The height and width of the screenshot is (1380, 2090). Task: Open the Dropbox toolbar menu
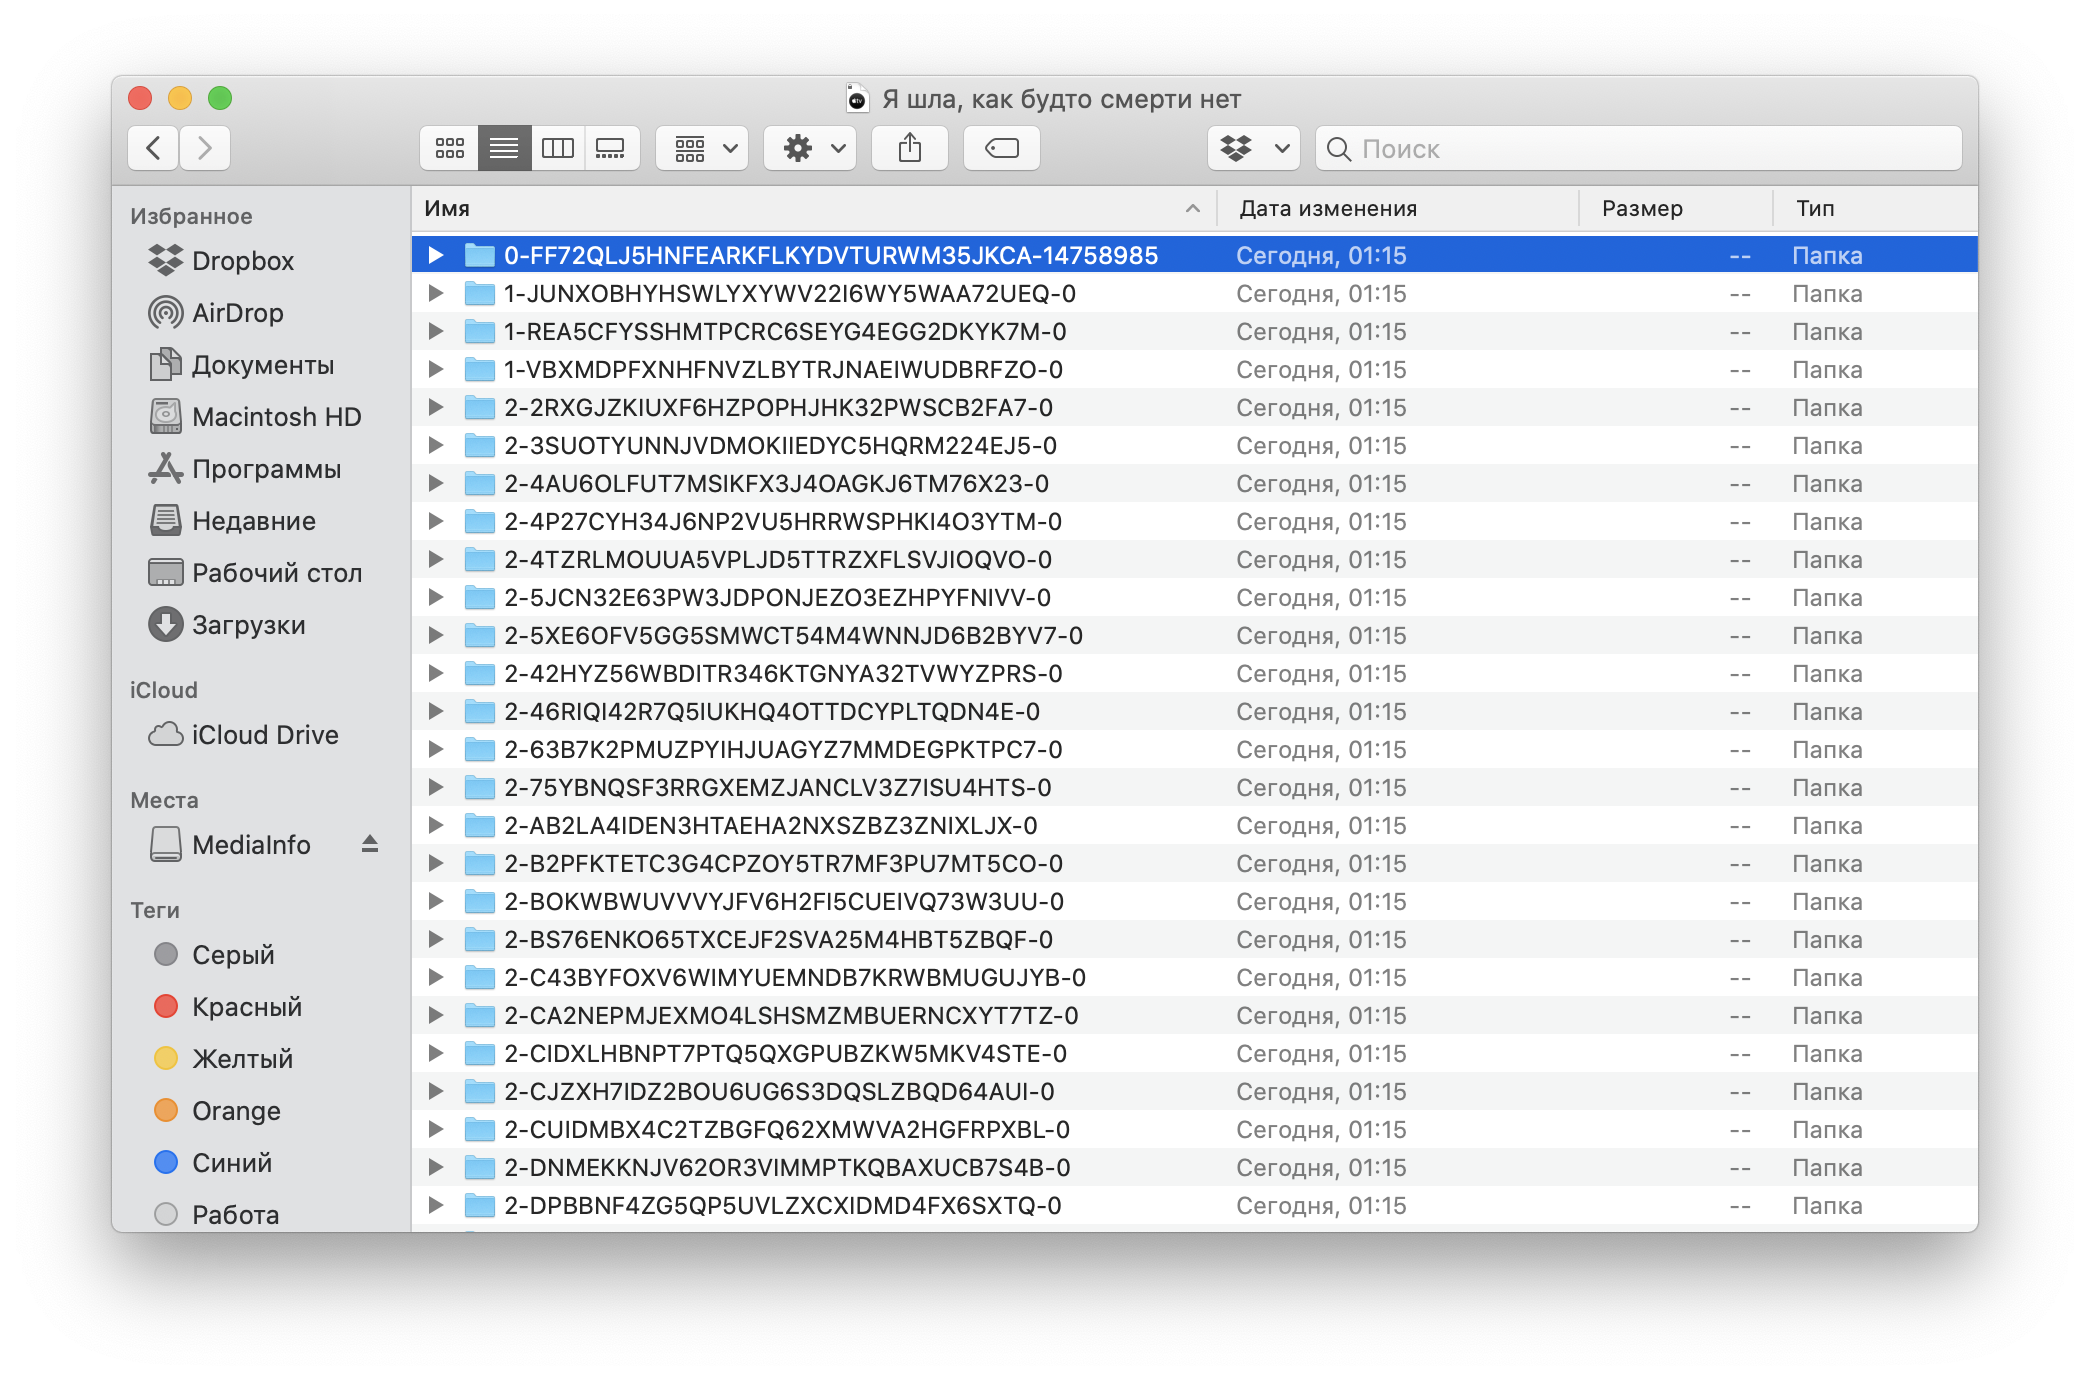1253,148
